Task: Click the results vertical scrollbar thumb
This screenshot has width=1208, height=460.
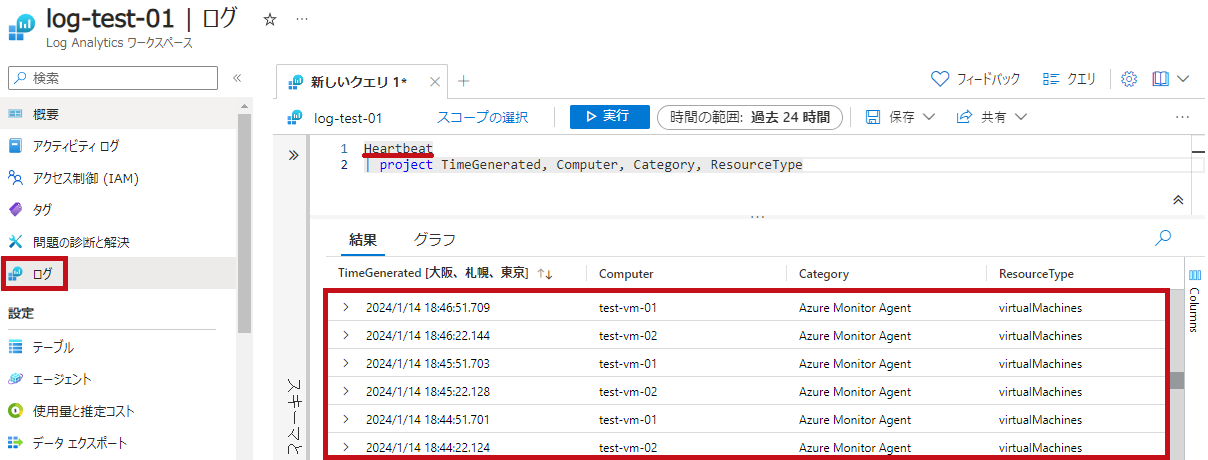Action: [1178, 380]
